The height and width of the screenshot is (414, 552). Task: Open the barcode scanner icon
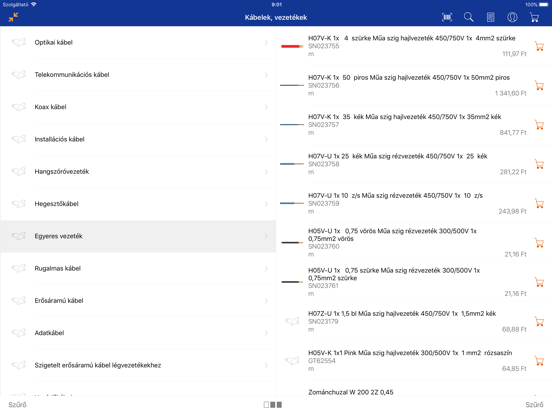tap(447, 17)
